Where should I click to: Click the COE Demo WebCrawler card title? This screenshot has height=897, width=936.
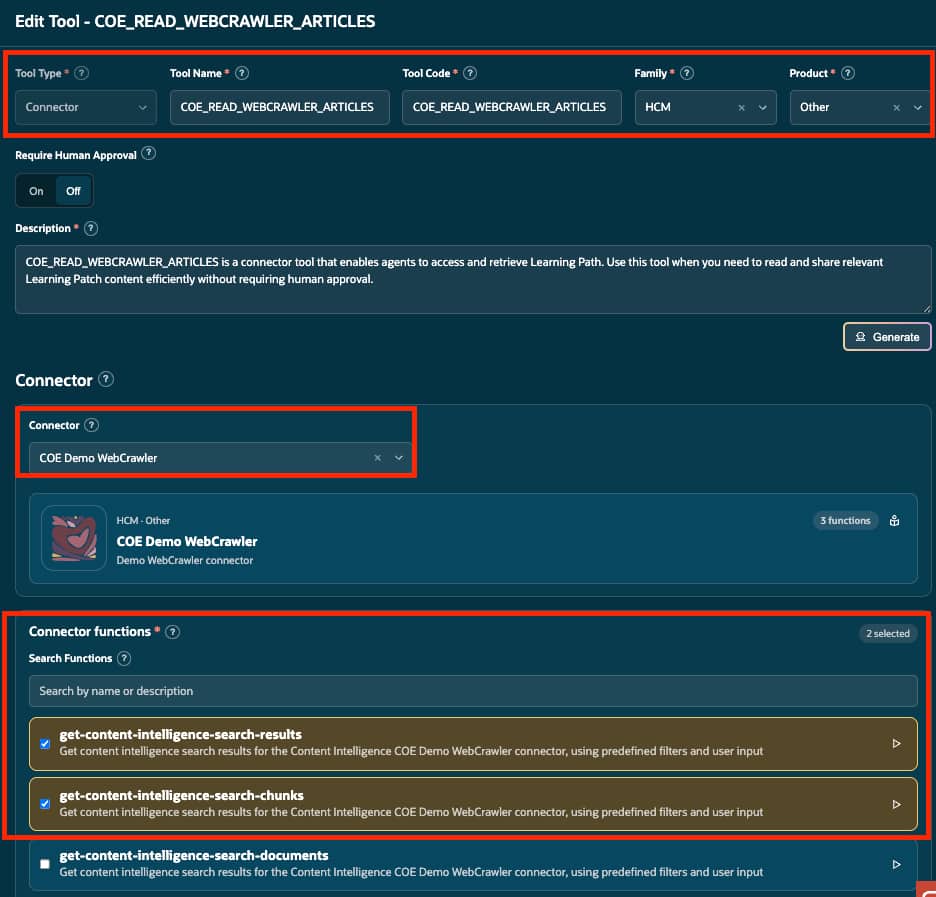[187, 541]
